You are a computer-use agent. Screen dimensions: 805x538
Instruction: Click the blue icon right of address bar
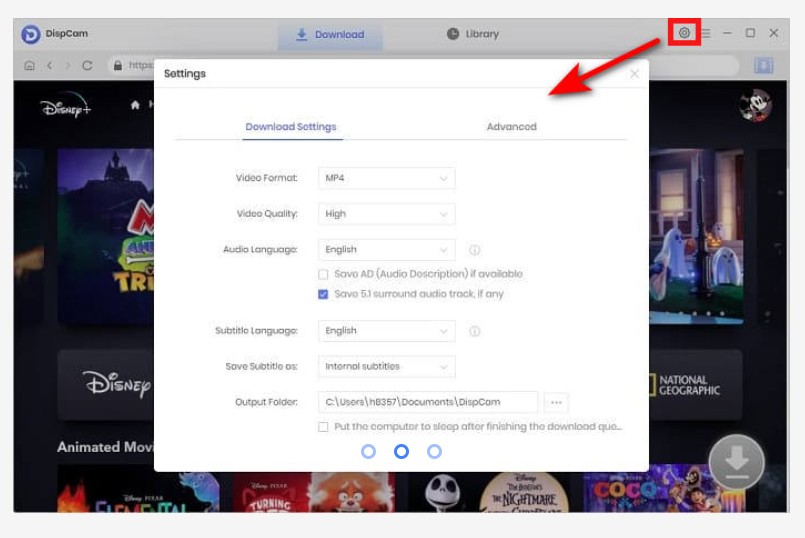point(763,65)
